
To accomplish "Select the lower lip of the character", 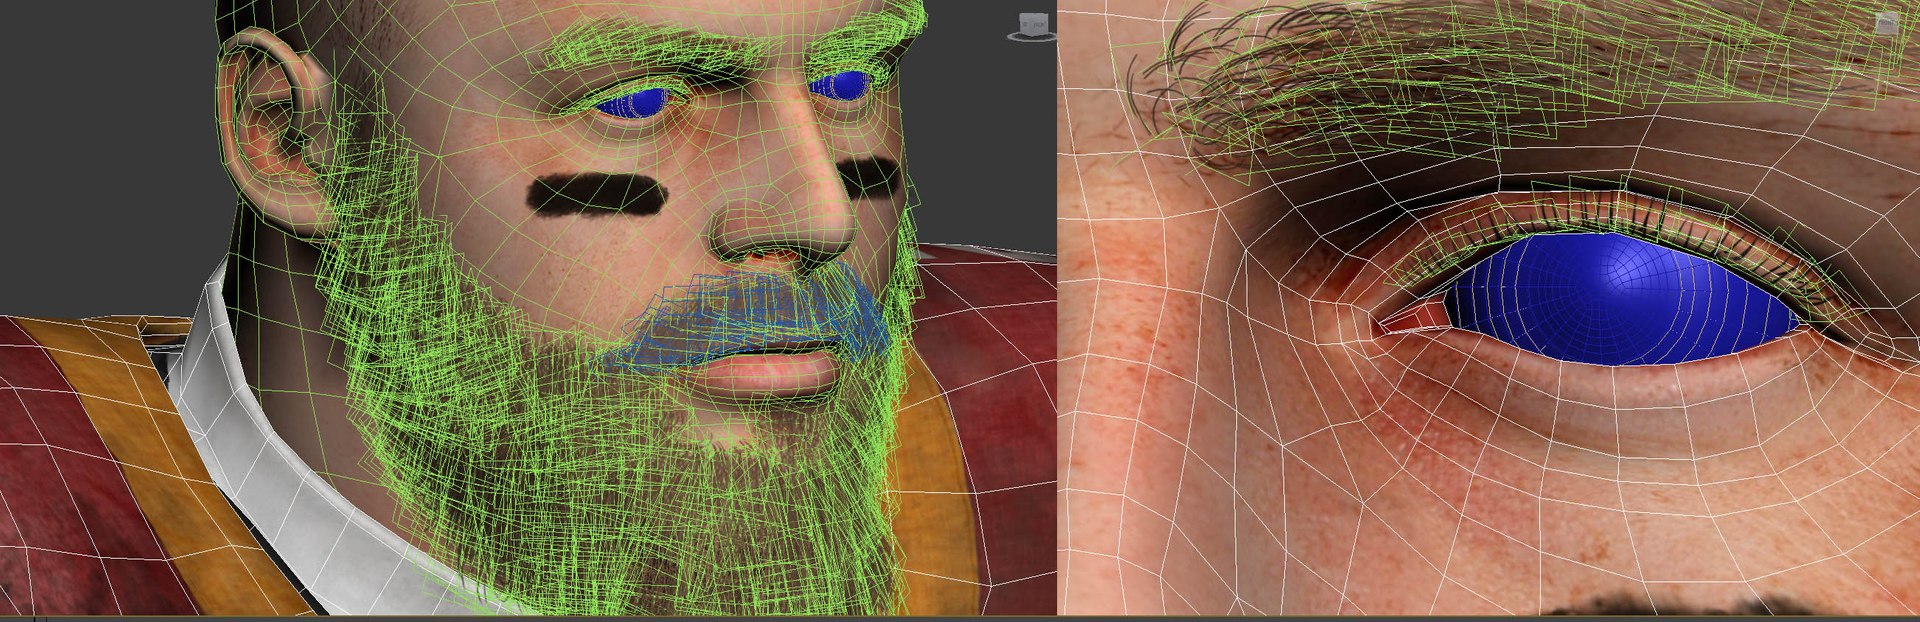I will point(770,373).
